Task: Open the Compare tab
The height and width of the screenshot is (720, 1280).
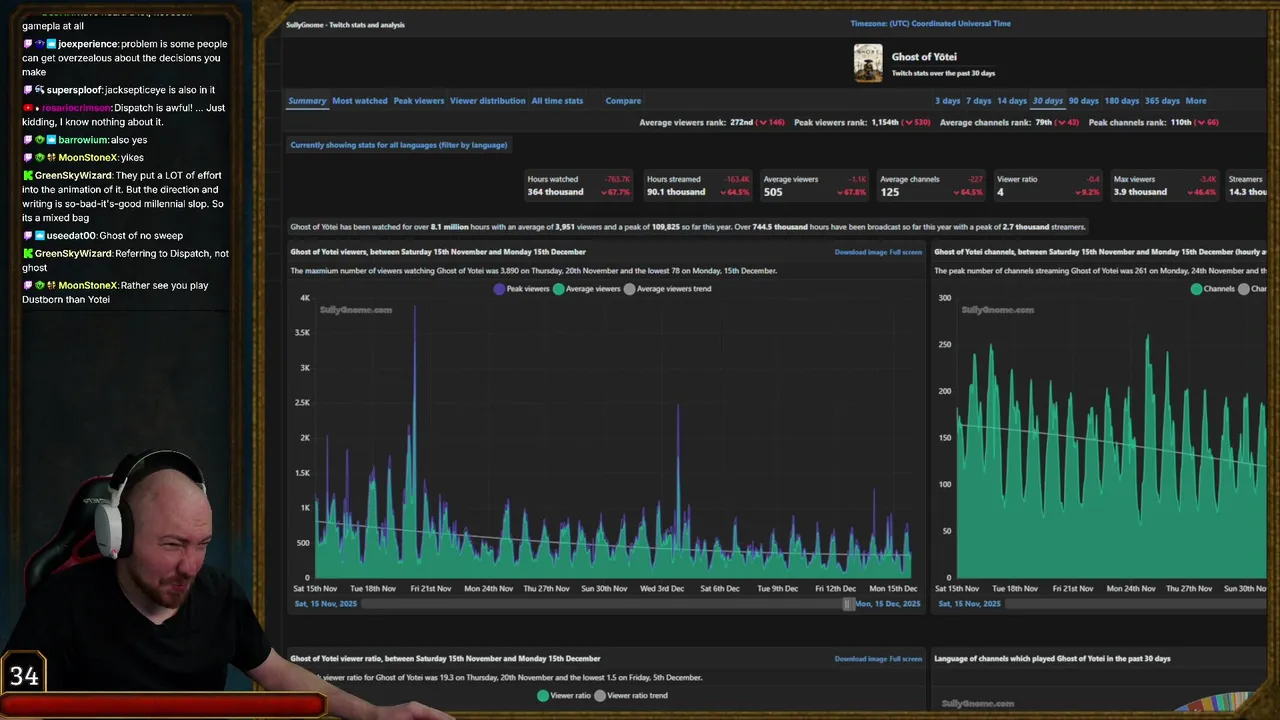Action: [623, 101]
